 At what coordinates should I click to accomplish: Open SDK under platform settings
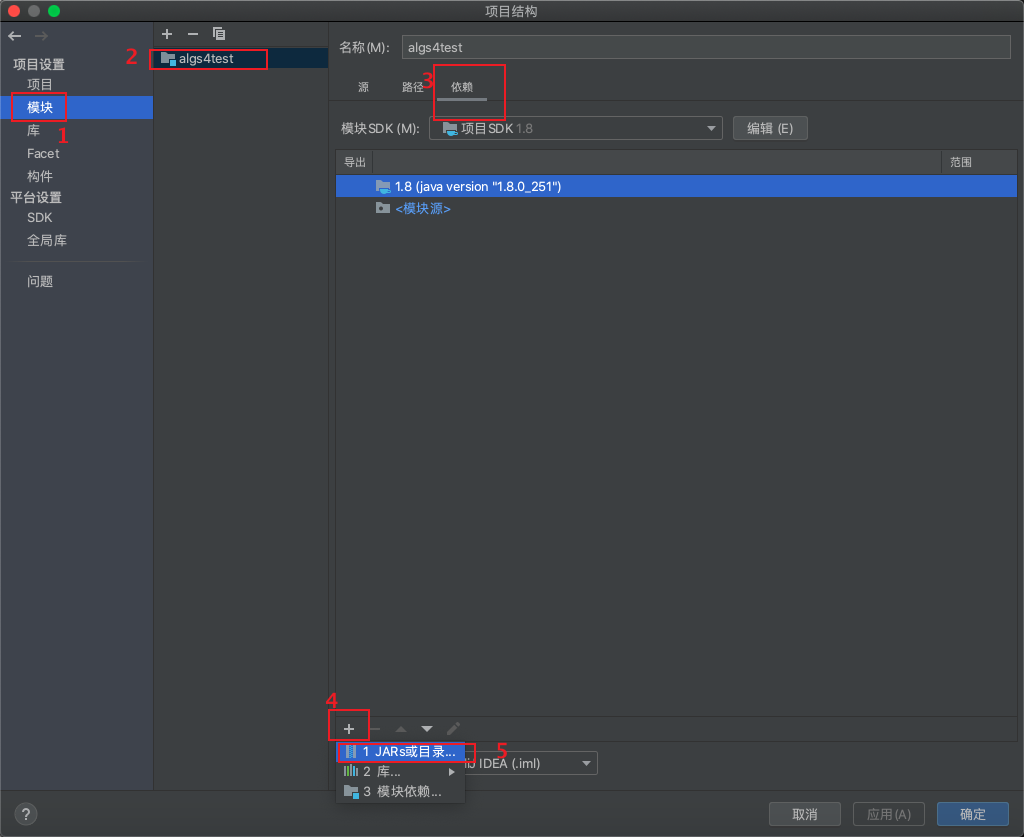click(x=39, y=217)
